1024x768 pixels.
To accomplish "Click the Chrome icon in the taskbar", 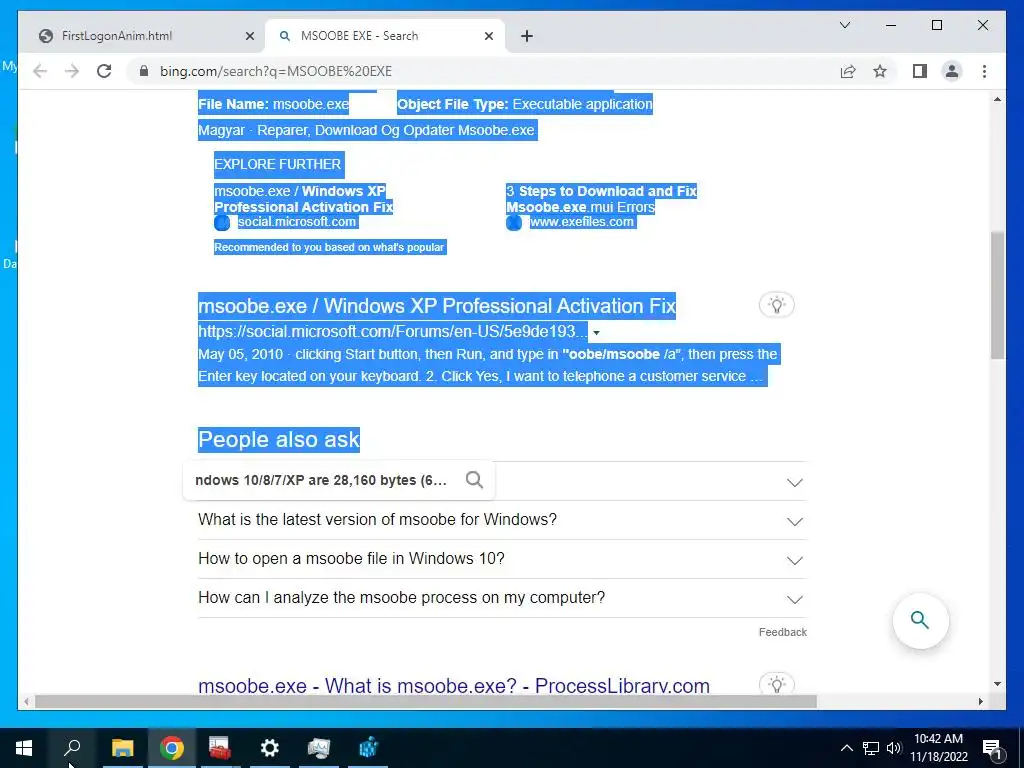I will click(171, 748).
